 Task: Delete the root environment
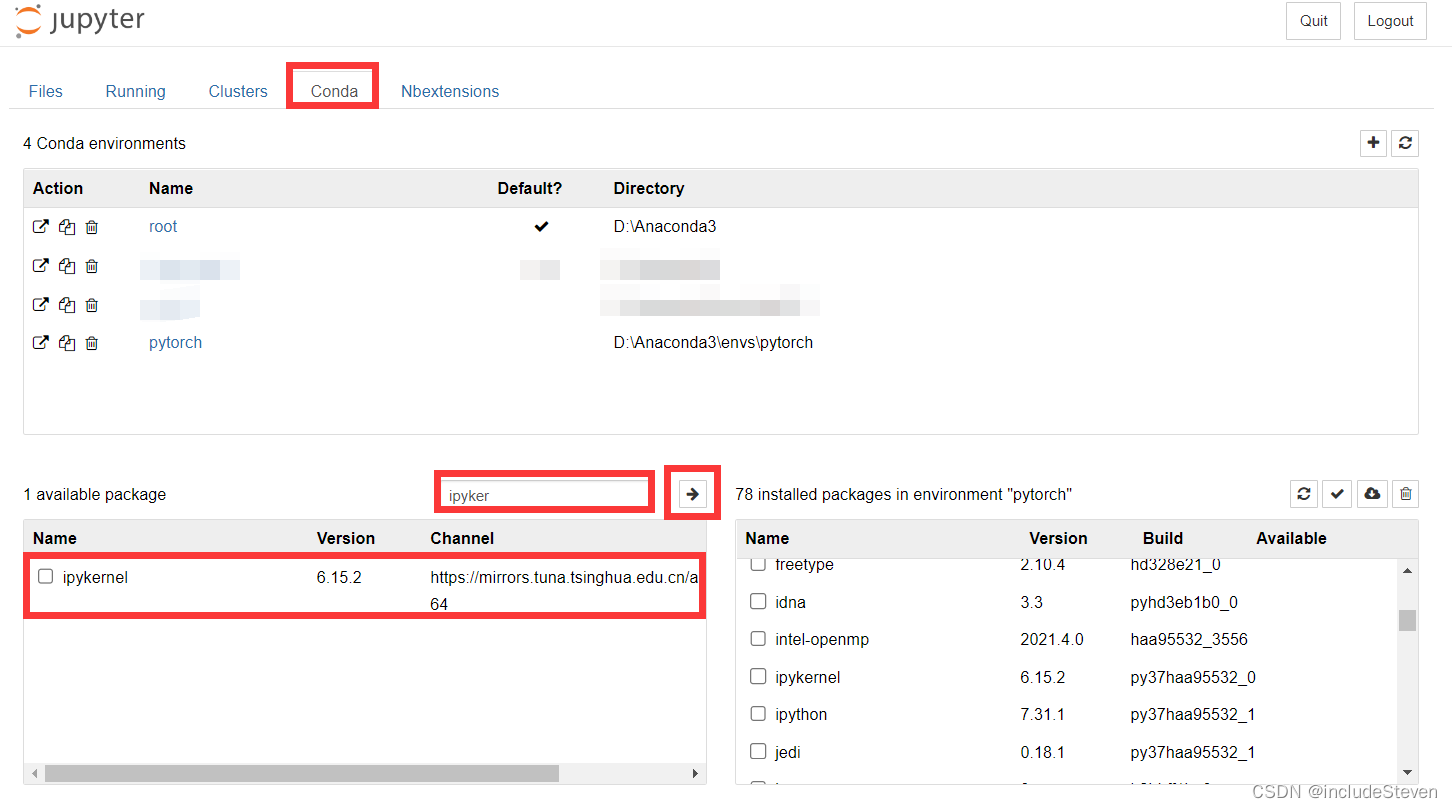point(92,227)
